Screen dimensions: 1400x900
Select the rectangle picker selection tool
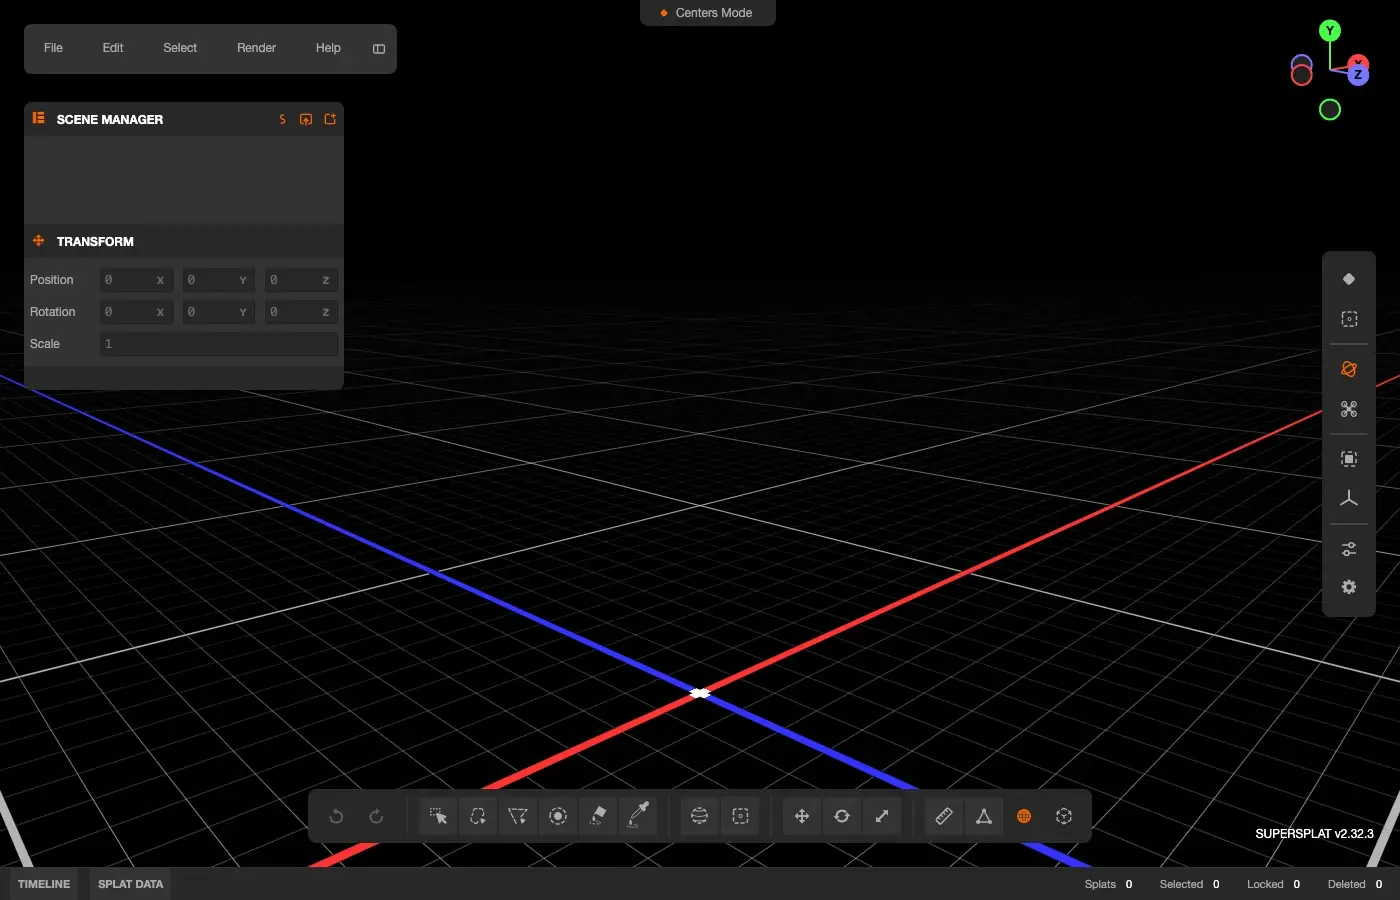(438, 816)
